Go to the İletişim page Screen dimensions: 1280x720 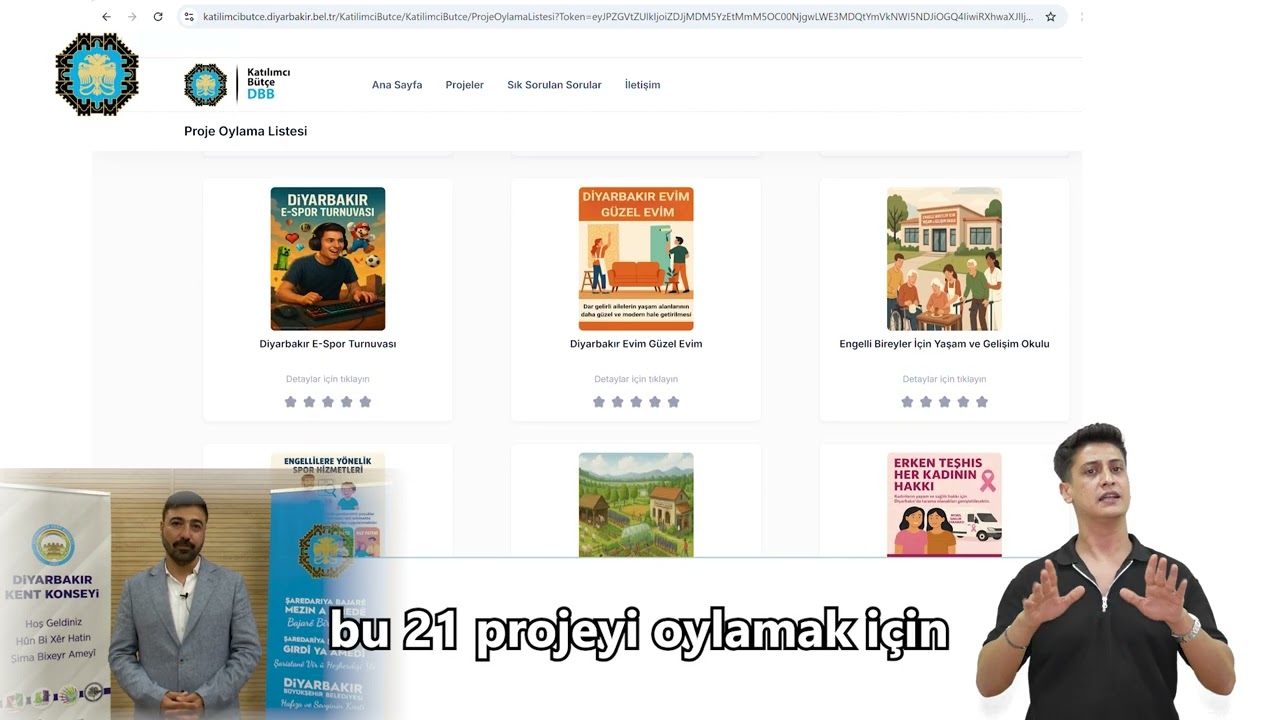tap(642, 84)
